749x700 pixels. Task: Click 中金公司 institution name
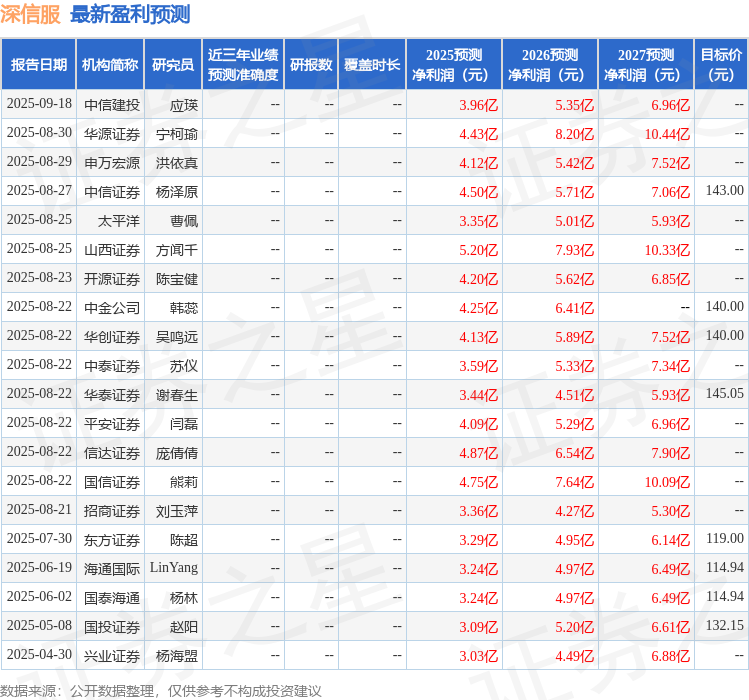tap(112, 308)
